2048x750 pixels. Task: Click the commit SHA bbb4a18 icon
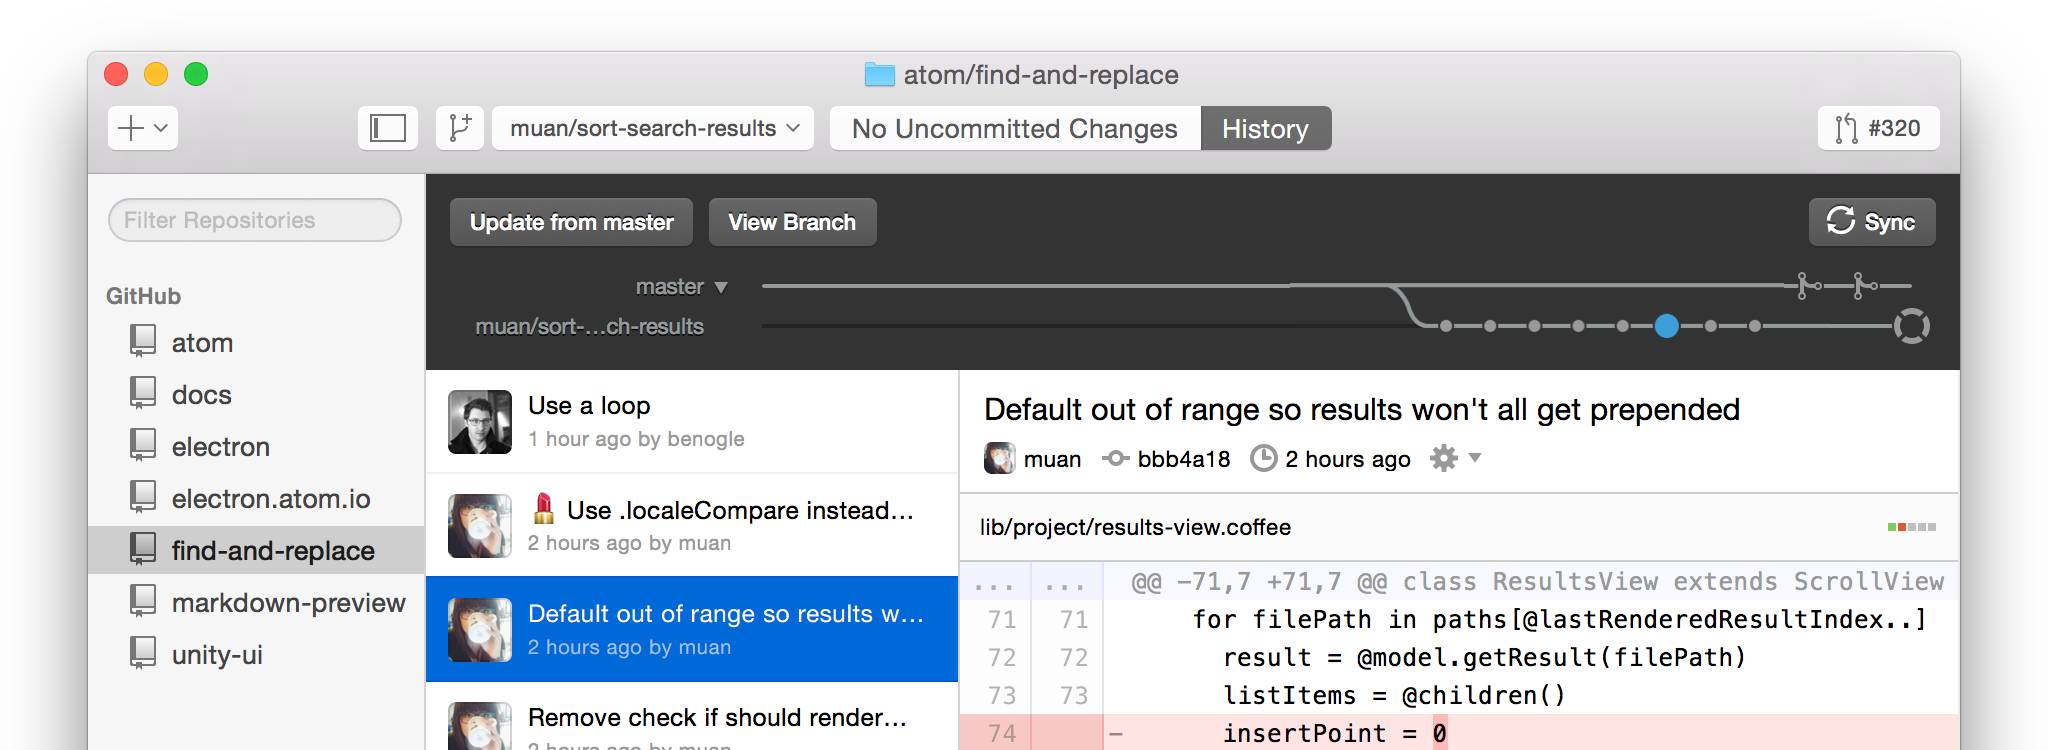tap(1115, 459)
